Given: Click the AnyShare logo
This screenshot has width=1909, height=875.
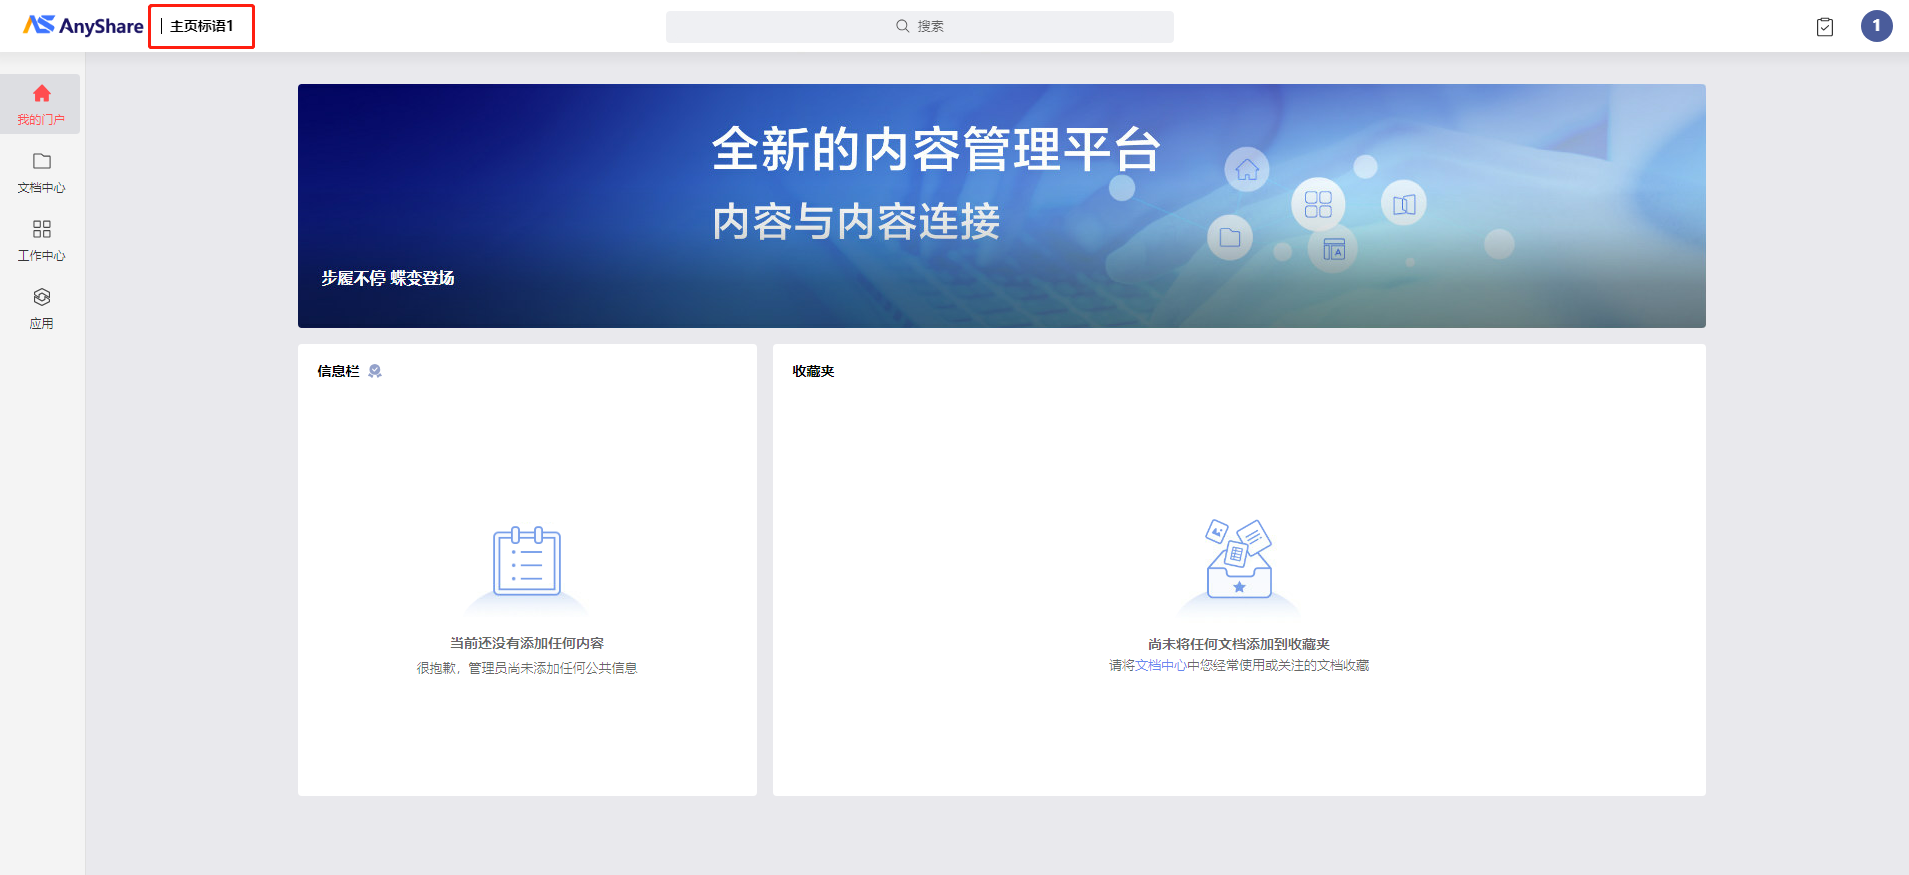Looking at the screenshot, I should 83,25.
